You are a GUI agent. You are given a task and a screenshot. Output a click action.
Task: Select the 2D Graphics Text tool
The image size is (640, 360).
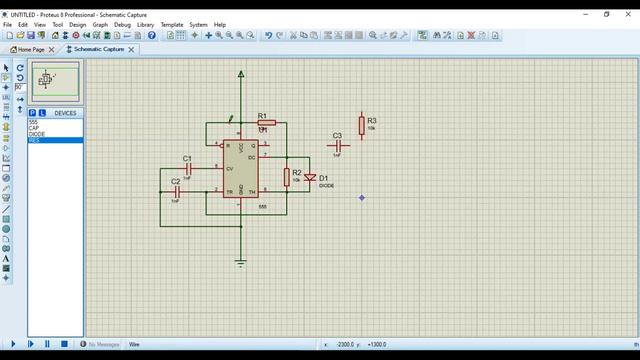pyautogui.click(x=6, y=258)
